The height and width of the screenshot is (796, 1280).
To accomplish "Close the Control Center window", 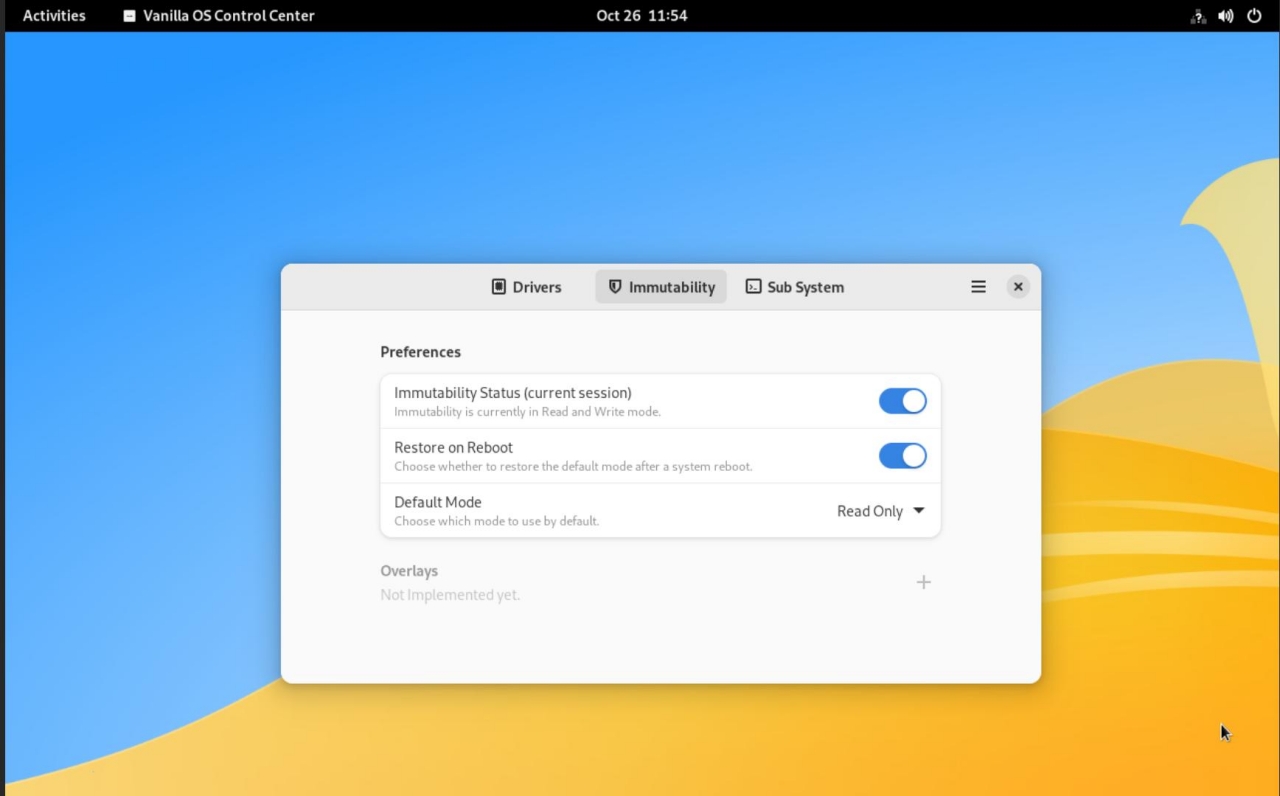I will tap(1017, 286).
